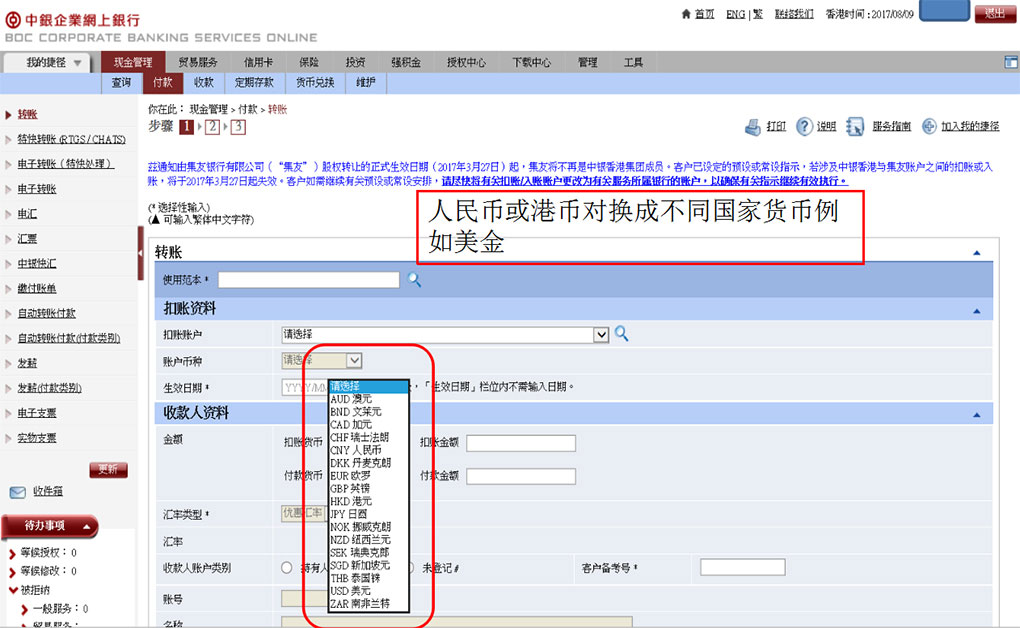This screenshot has width=1020, height=628.
Task: Open the 扣账账户 dropdown list
Action: pyautogui.click(x=601, y=335)
